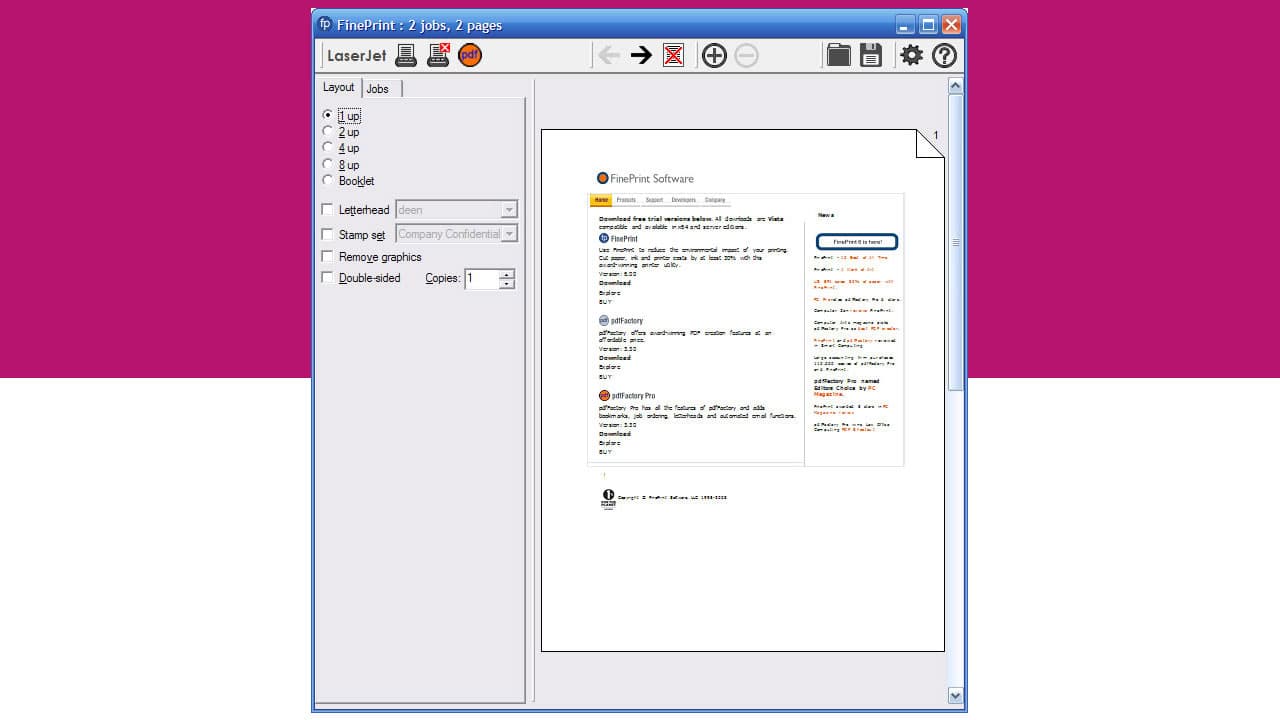The width and height of the screenshot is (1280, 720).
Task: Open pdfFactory using the orange pdf icon
Action: point(469,55)
